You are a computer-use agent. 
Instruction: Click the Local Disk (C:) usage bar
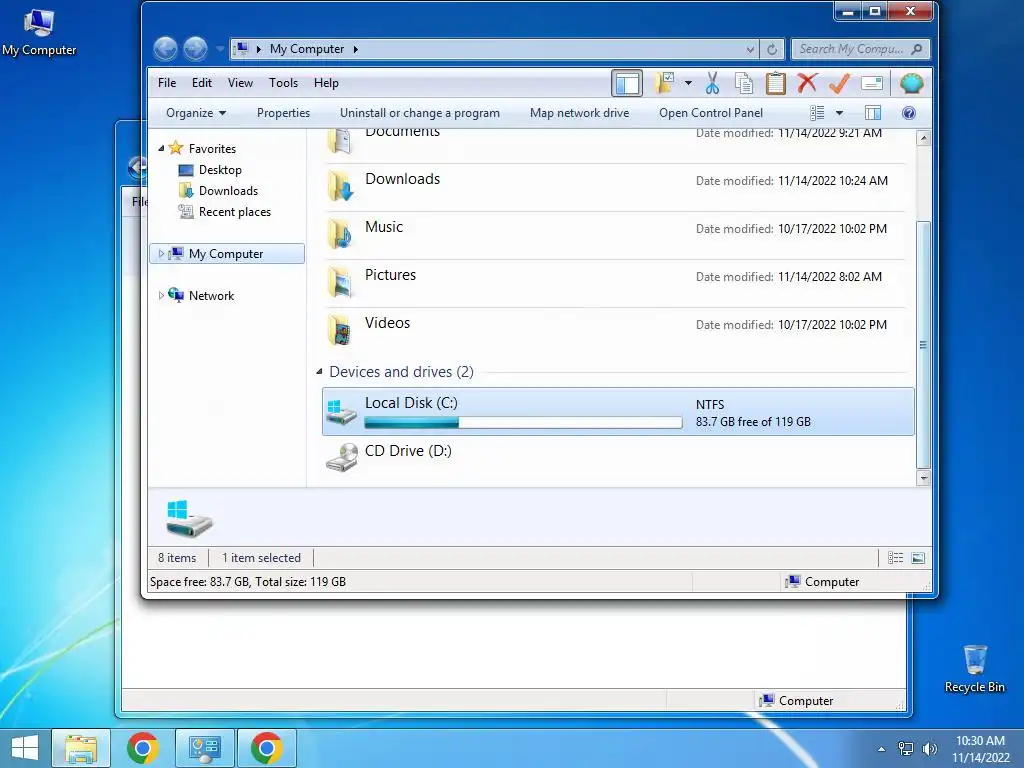523,423
